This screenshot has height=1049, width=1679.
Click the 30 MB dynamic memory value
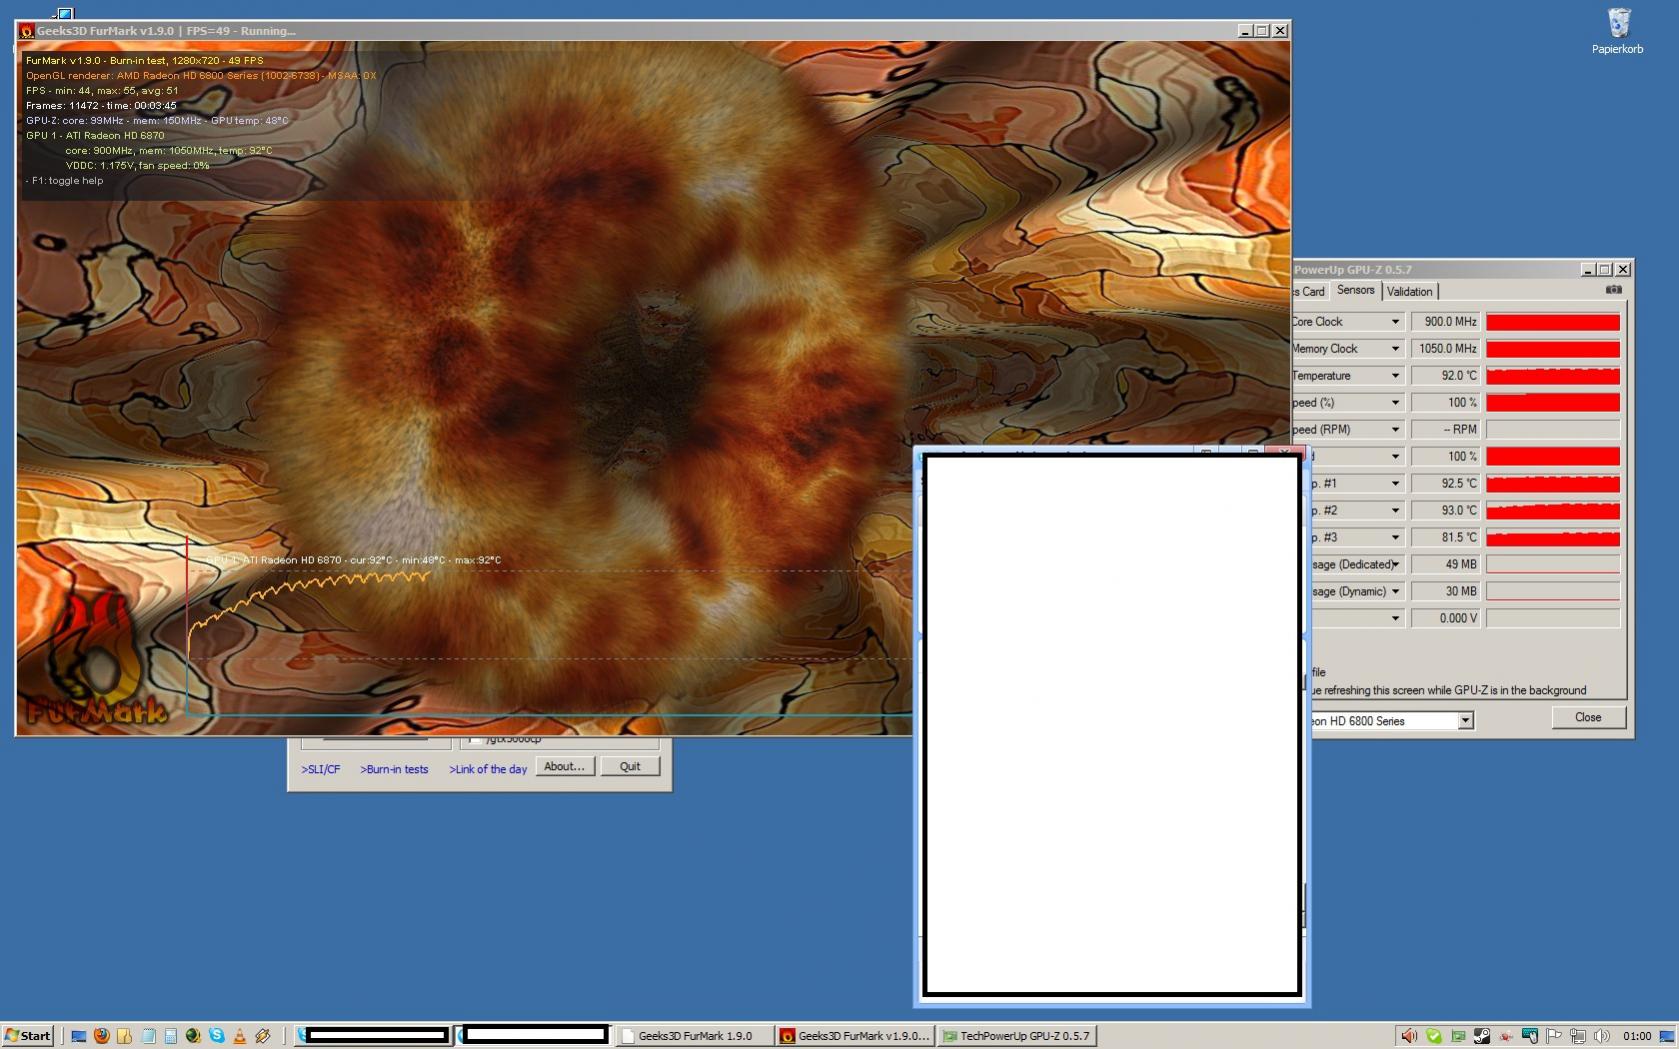click(x=1445, y=592)
